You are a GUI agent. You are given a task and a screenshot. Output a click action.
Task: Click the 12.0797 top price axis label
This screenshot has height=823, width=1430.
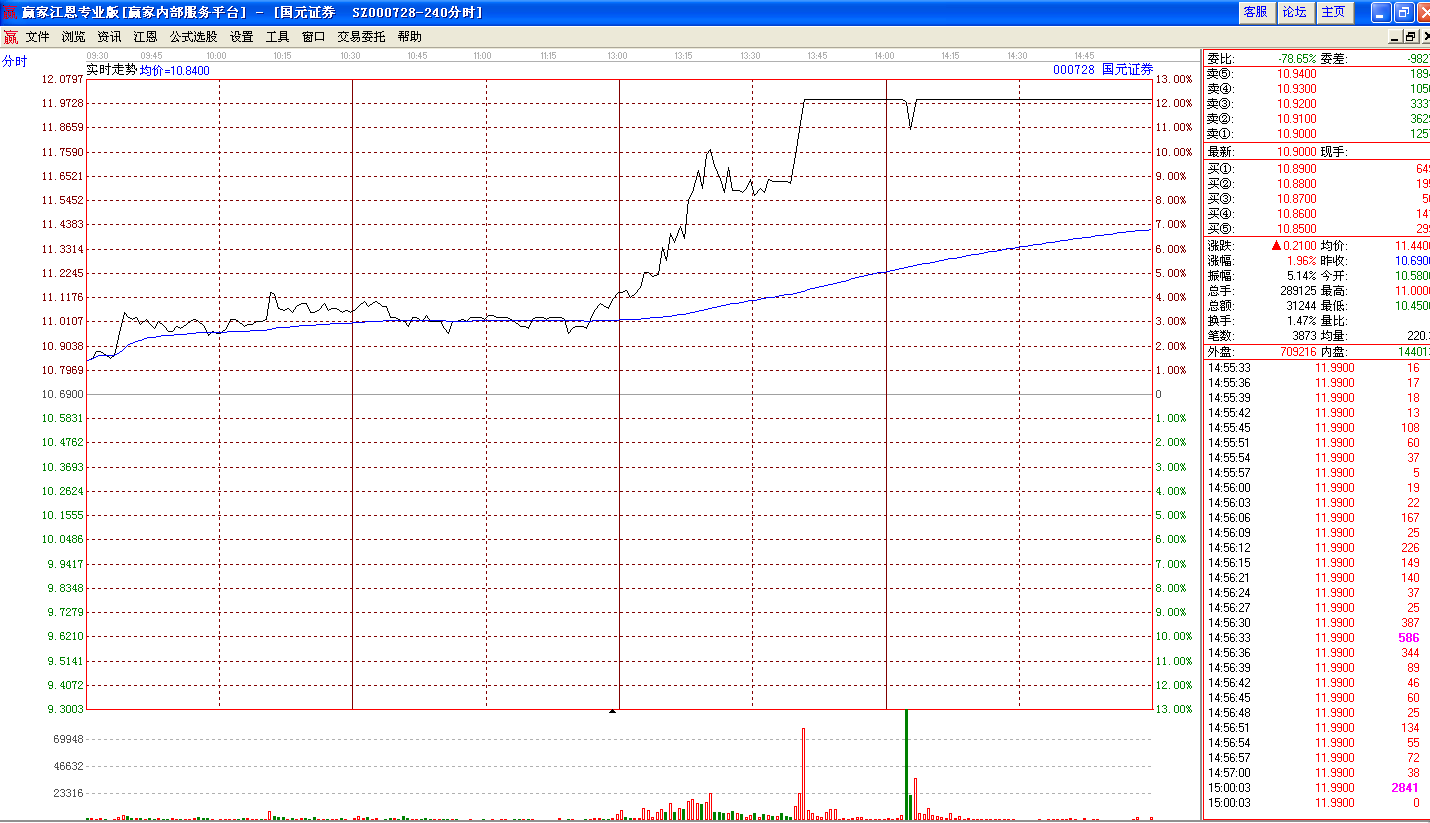tap(62, 79)
